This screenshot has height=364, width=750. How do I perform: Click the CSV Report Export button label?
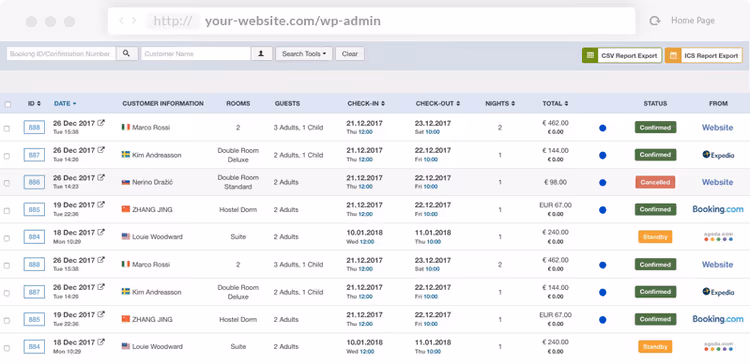pyautogui.click(x=629, y=55)
